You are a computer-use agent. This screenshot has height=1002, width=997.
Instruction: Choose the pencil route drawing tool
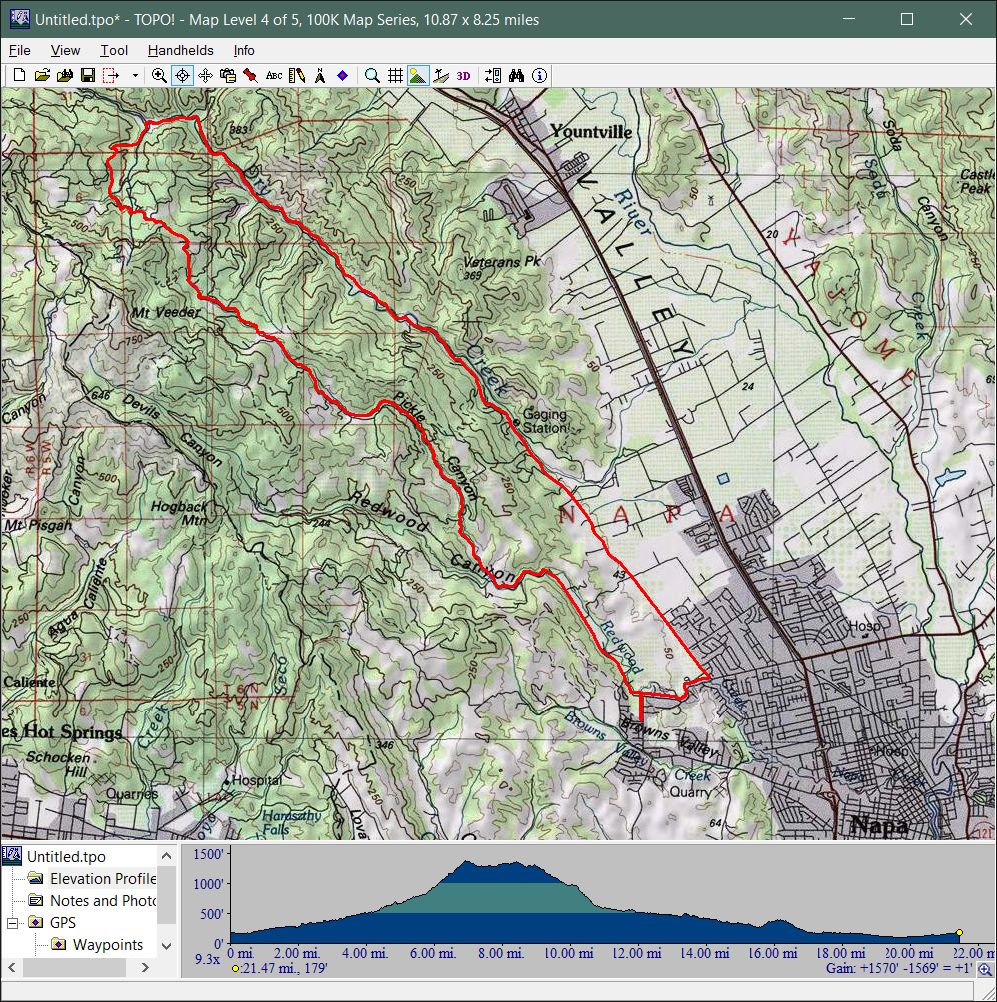coord(296,75)
